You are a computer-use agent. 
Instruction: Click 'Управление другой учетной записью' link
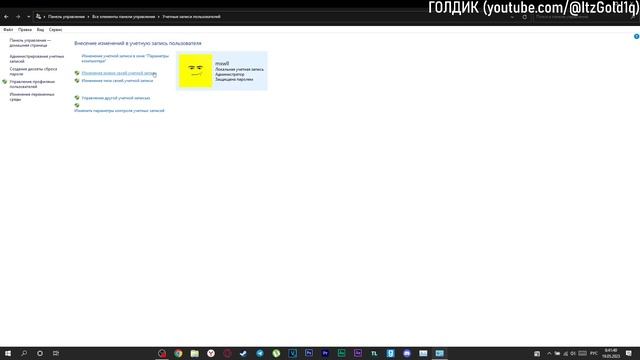click(x=116, y=98)
